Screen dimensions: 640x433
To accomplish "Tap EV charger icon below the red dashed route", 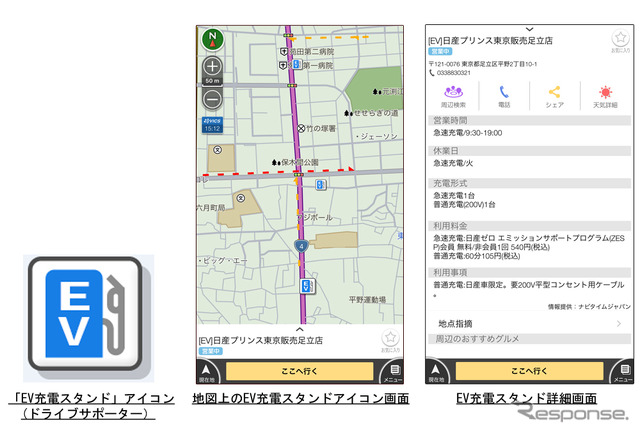I will click(321, 185).
